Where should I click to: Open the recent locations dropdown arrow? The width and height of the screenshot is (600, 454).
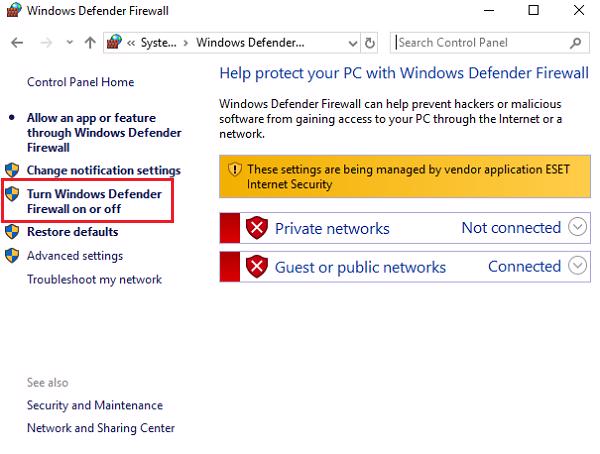[x=69, y=43]
